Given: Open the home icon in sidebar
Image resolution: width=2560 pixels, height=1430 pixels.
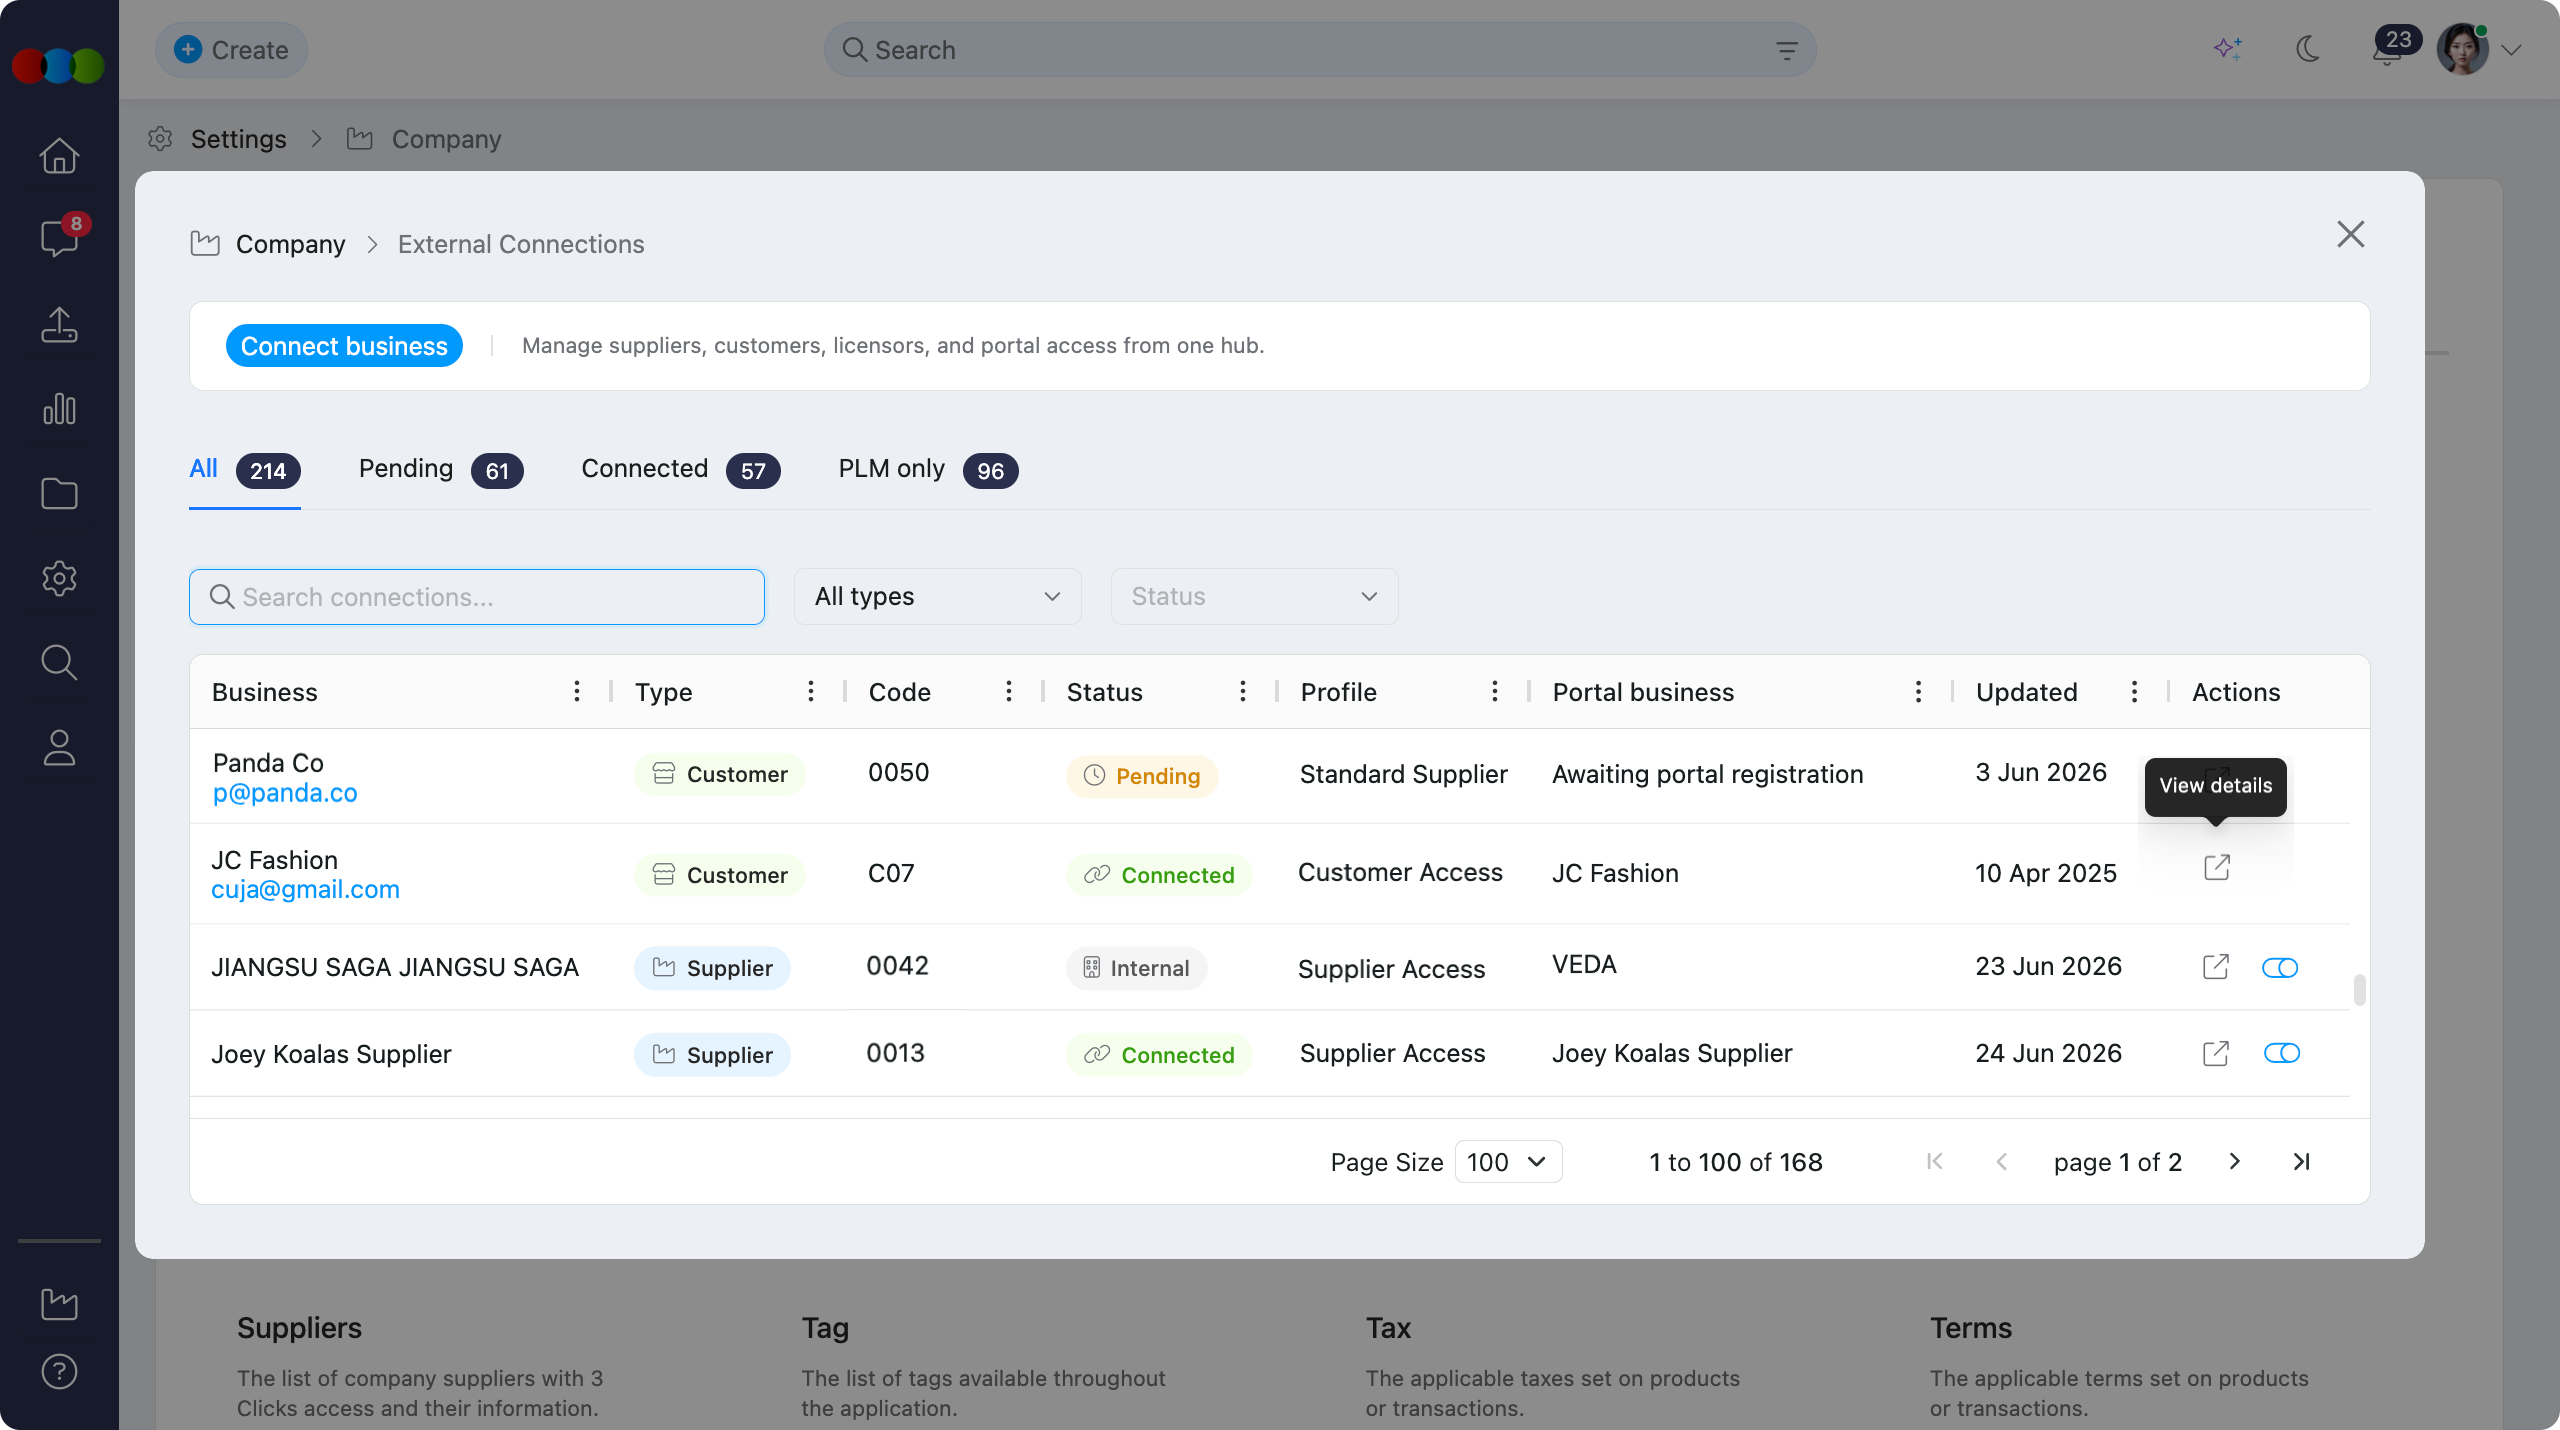Looking at the screenshot, I should [59, 155].
